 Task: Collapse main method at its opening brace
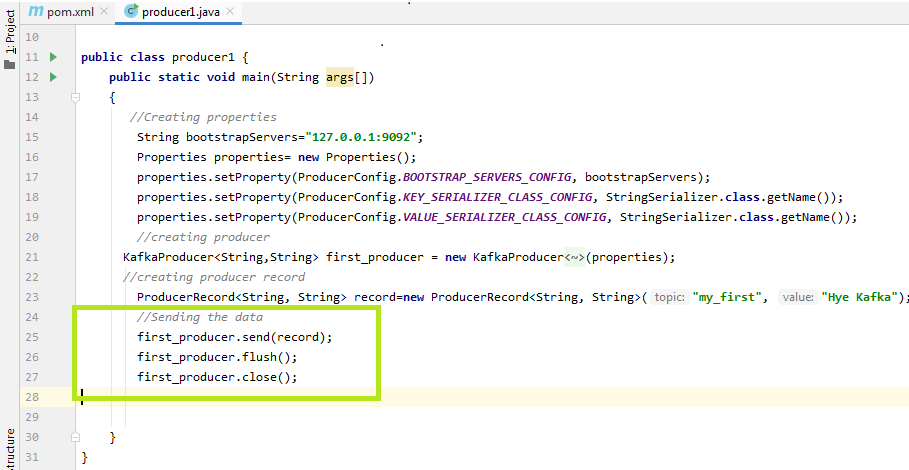click(75, 97)
